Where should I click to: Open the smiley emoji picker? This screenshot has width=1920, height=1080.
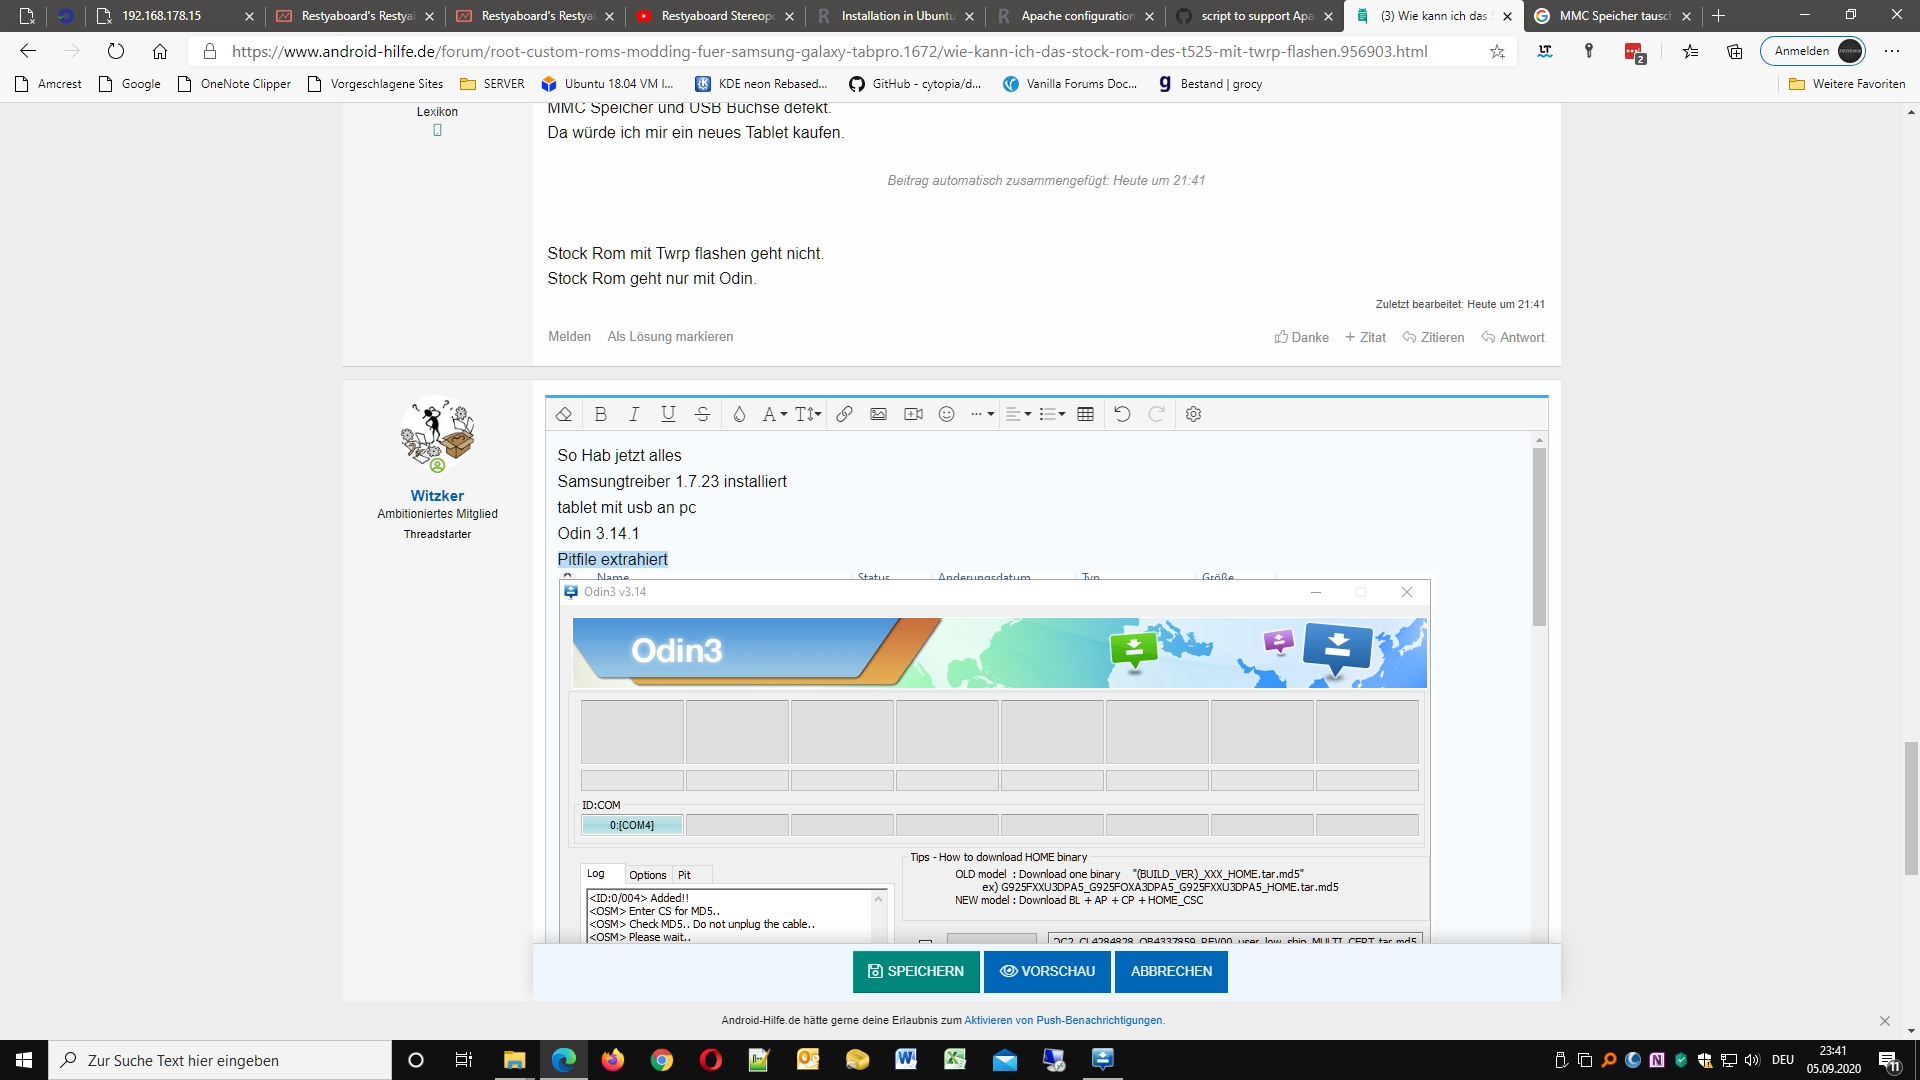coord(946,414)
